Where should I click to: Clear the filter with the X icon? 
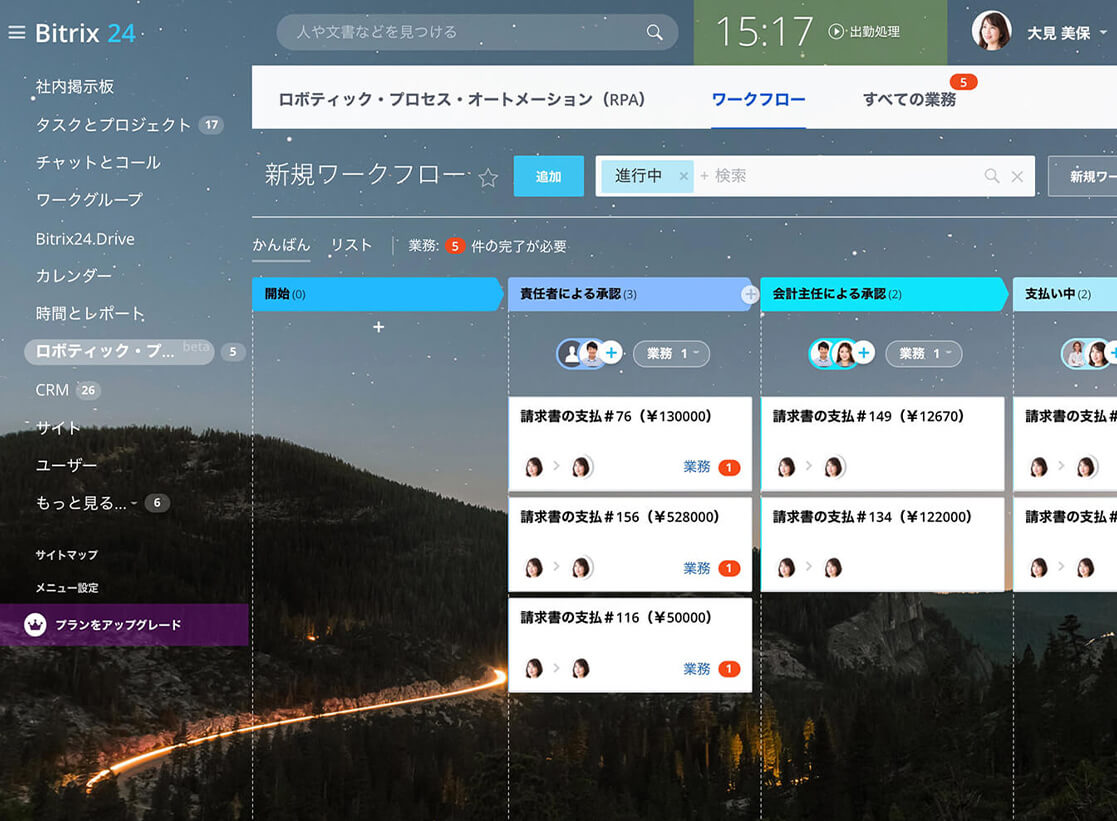pyautogui.click(x=1017, y=176)
